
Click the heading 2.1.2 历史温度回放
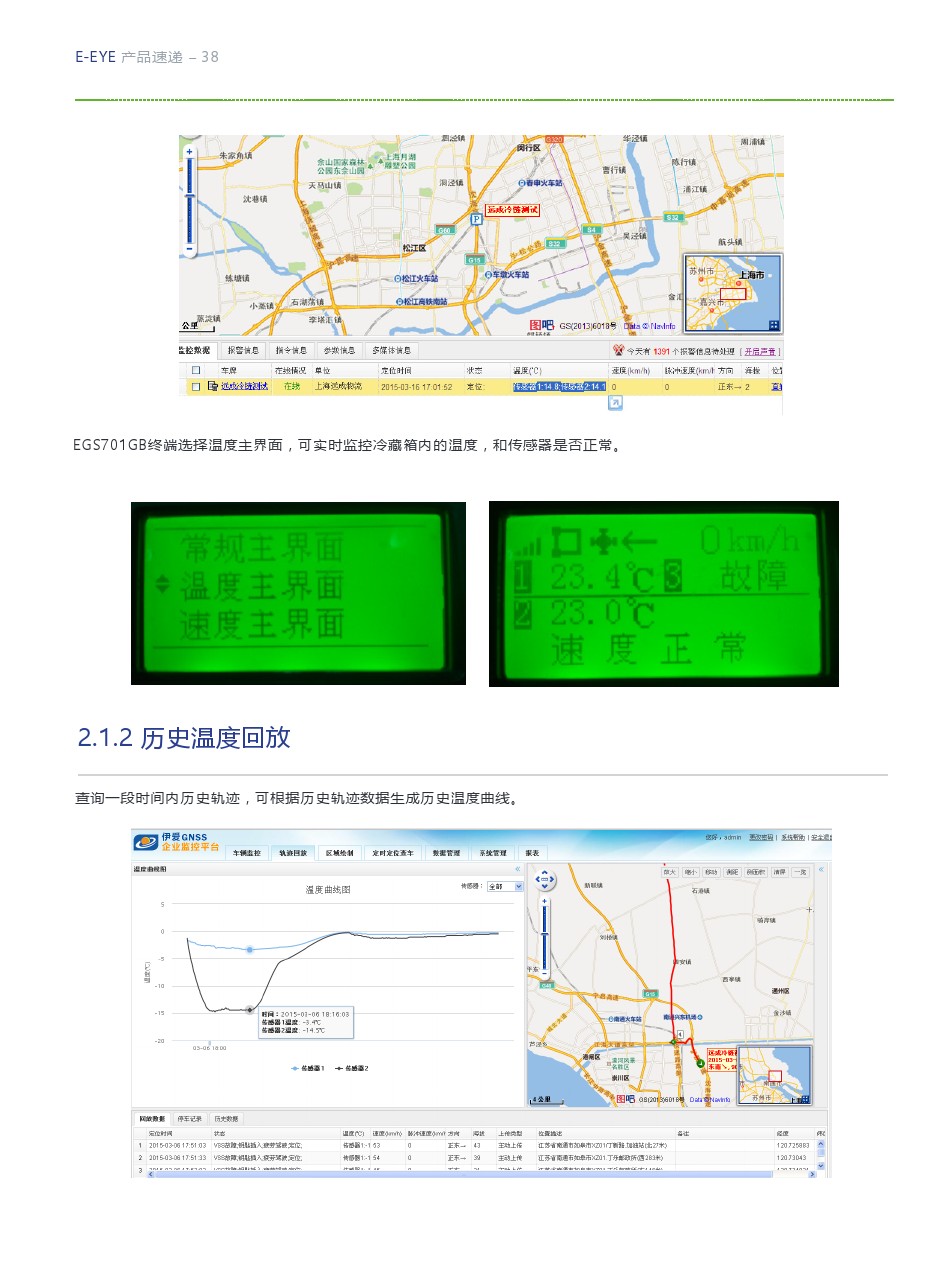point(184,738)
